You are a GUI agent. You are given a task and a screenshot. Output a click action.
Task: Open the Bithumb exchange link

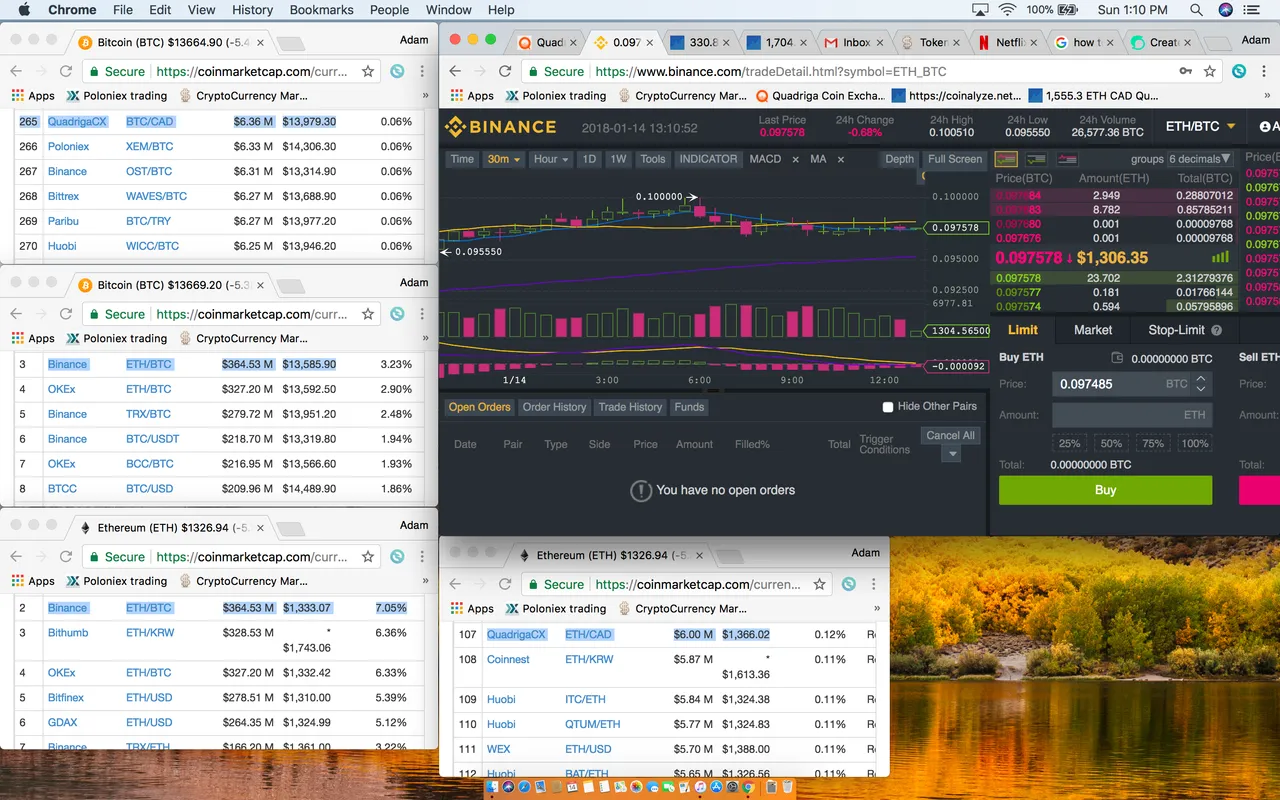click(x=68, y=633)
